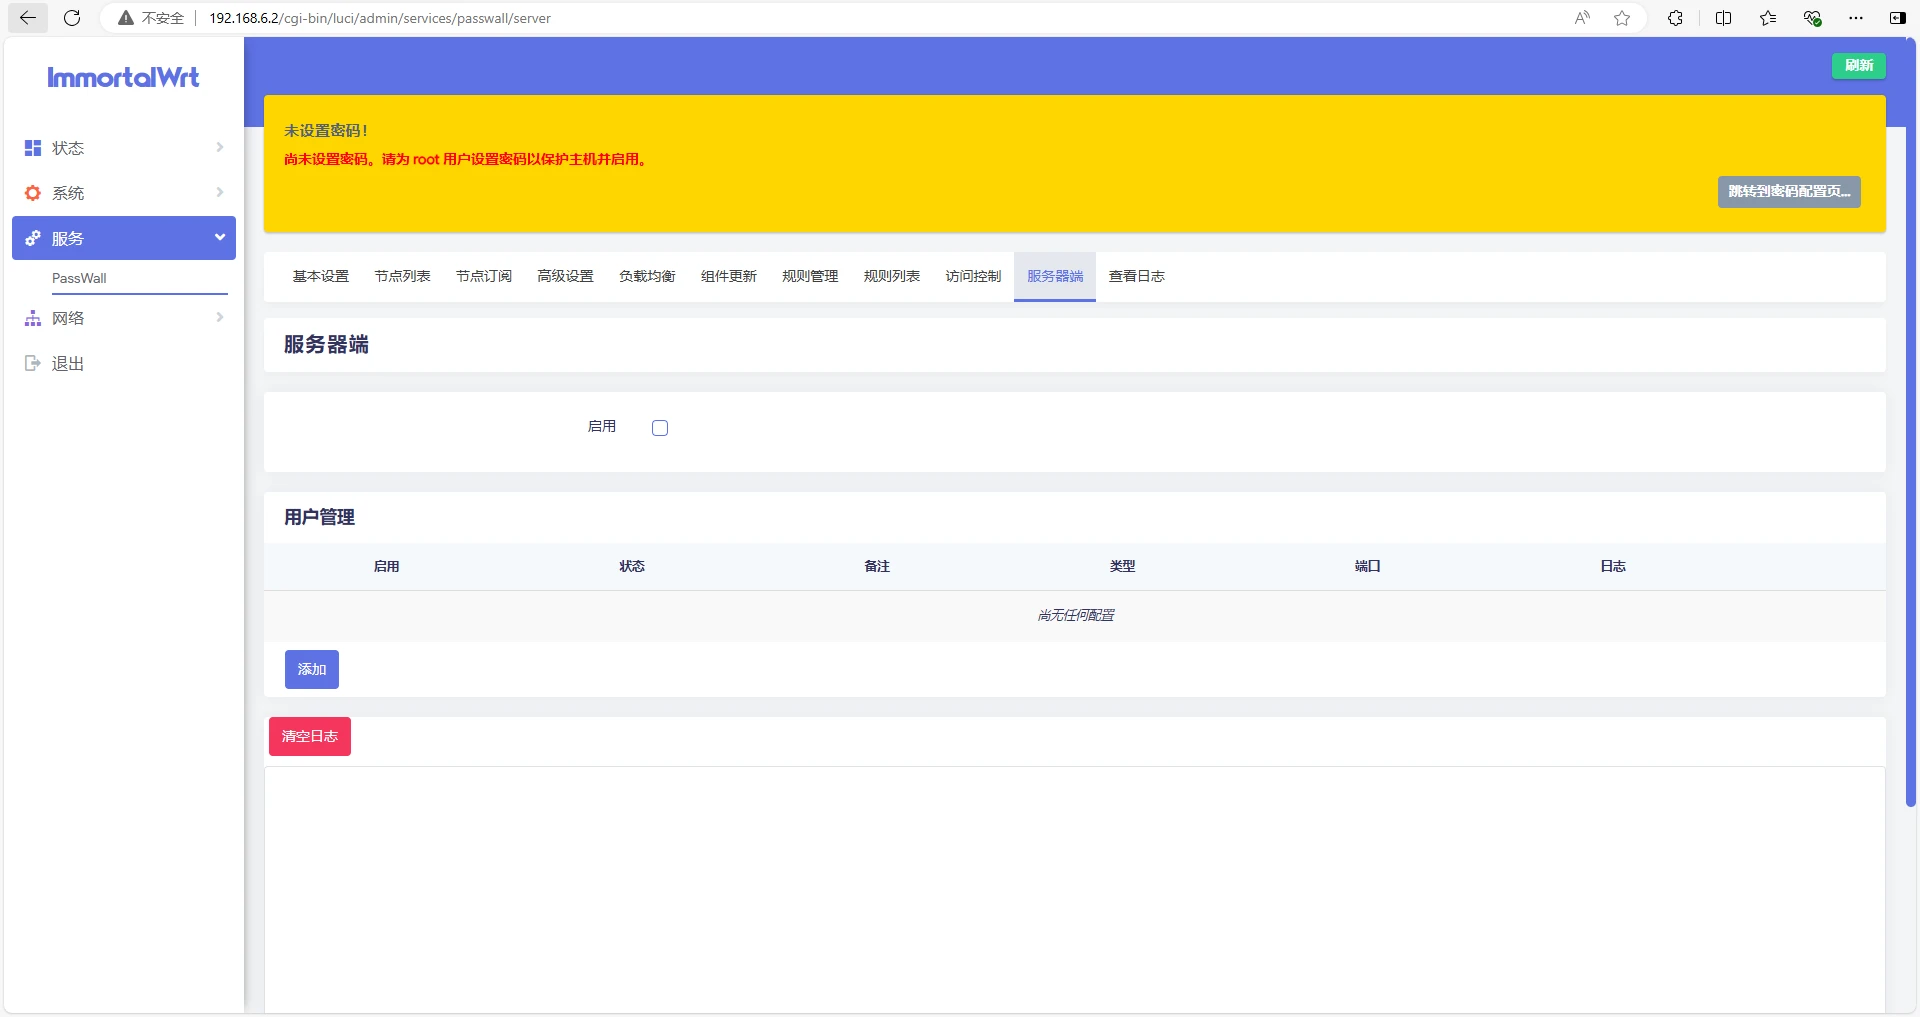1920x1017 pixels.
Task: Click the red 清空日志 button
Action: click(310, 736)
